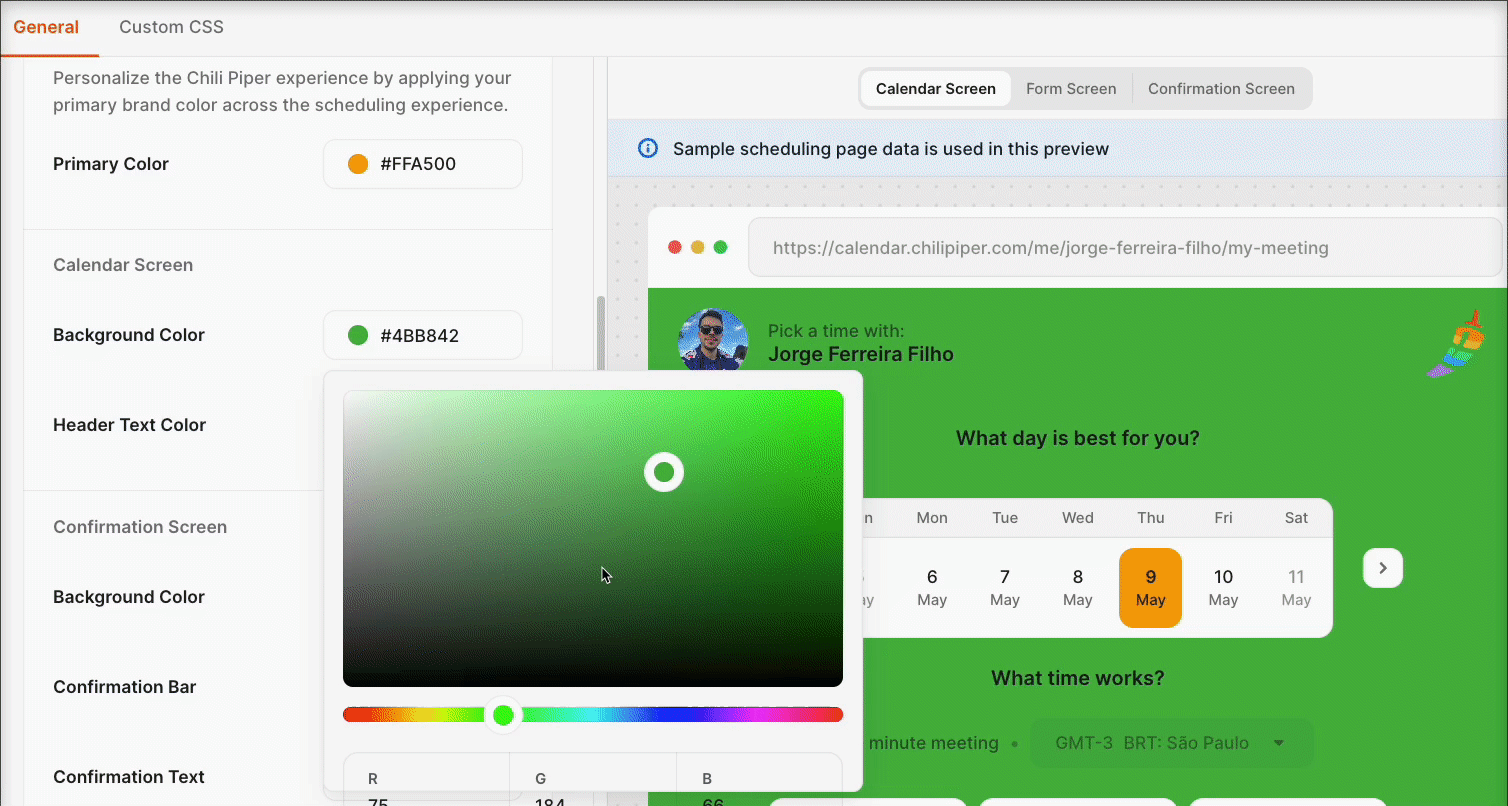Click Jorge Ferreira Filho profile photo

[x=713, y=342]
